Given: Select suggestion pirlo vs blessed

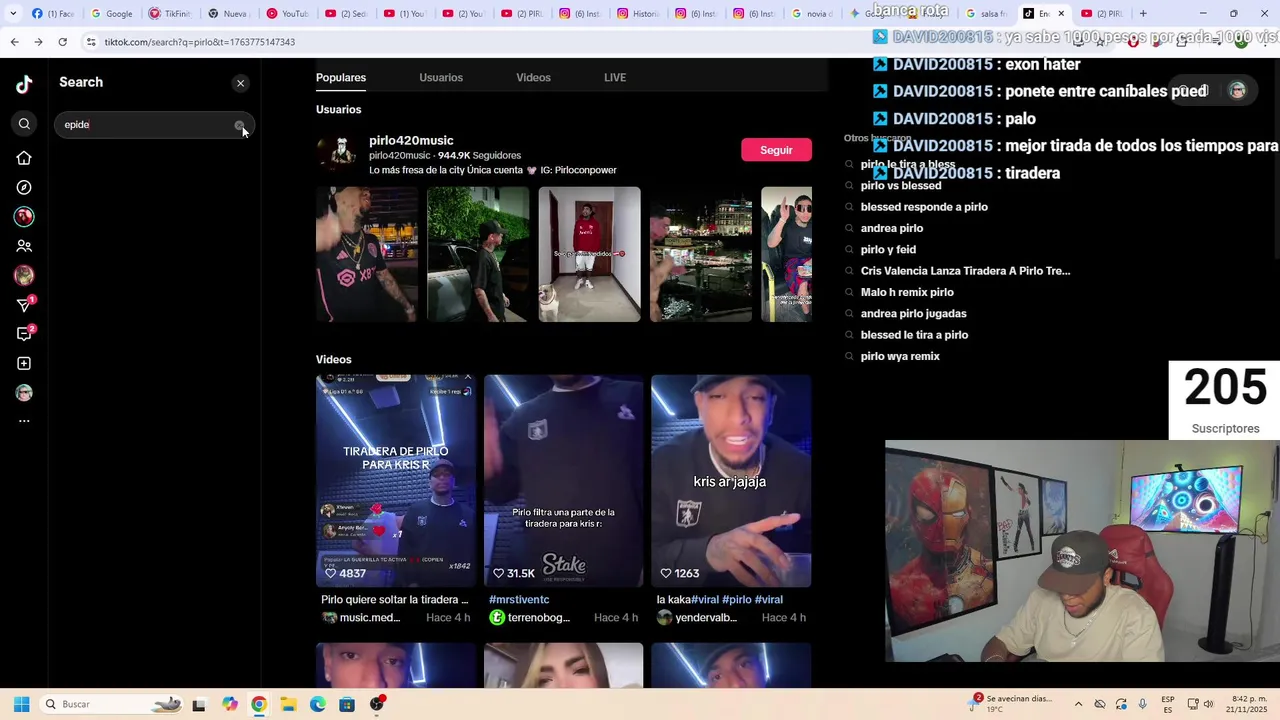Looking at the screenshot, I should (x=901, y=186).
